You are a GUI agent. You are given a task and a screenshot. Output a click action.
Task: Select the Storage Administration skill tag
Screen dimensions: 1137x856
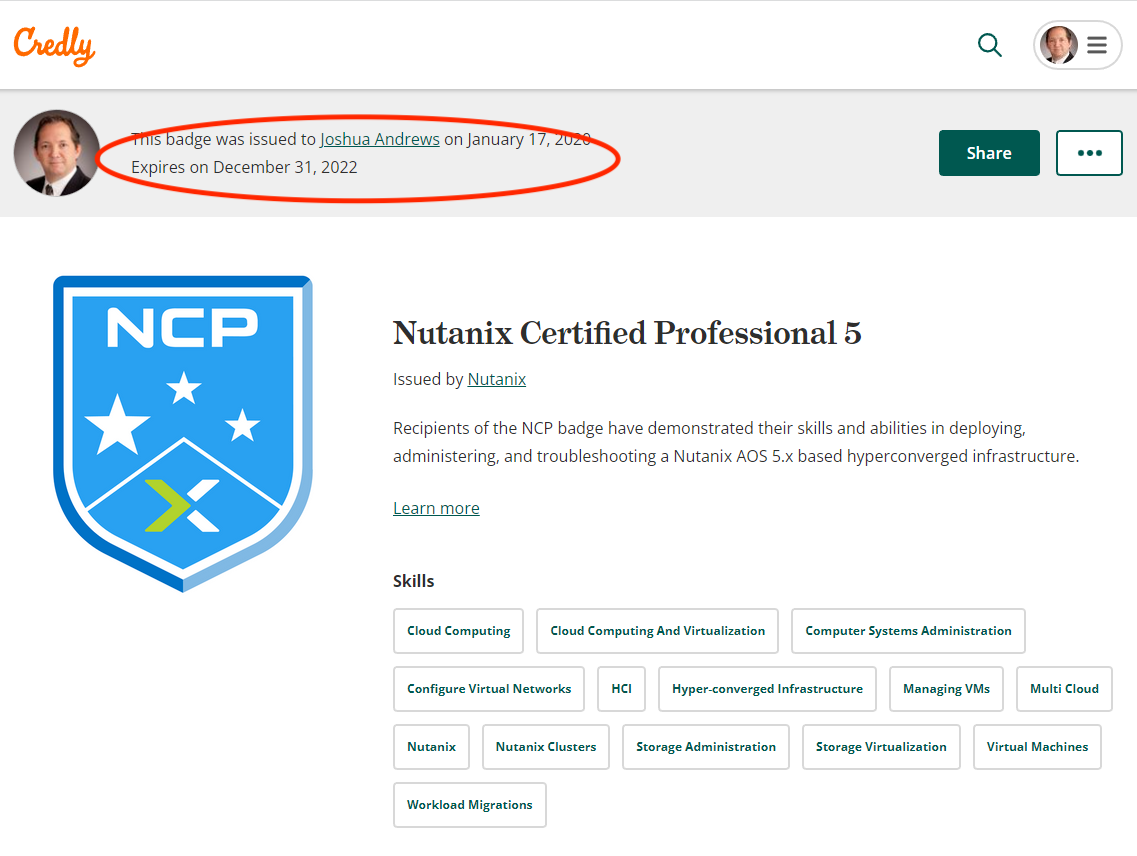706,747
